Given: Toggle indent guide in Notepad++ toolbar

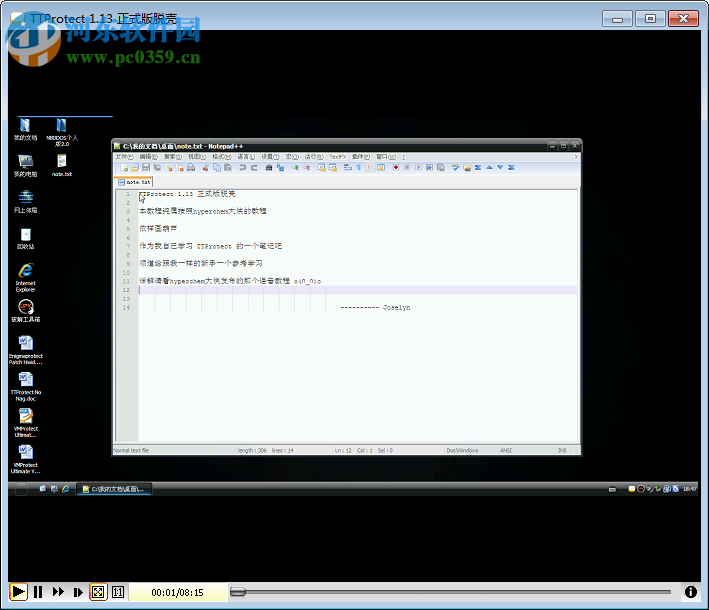Looking at the screenshot, I should [x=370, y=168].
